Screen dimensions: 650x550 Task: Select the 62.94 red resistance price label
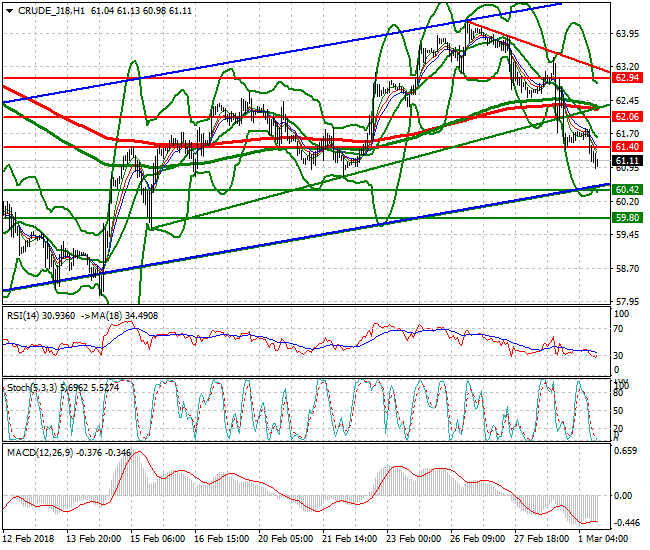click(x=627, y=78)
